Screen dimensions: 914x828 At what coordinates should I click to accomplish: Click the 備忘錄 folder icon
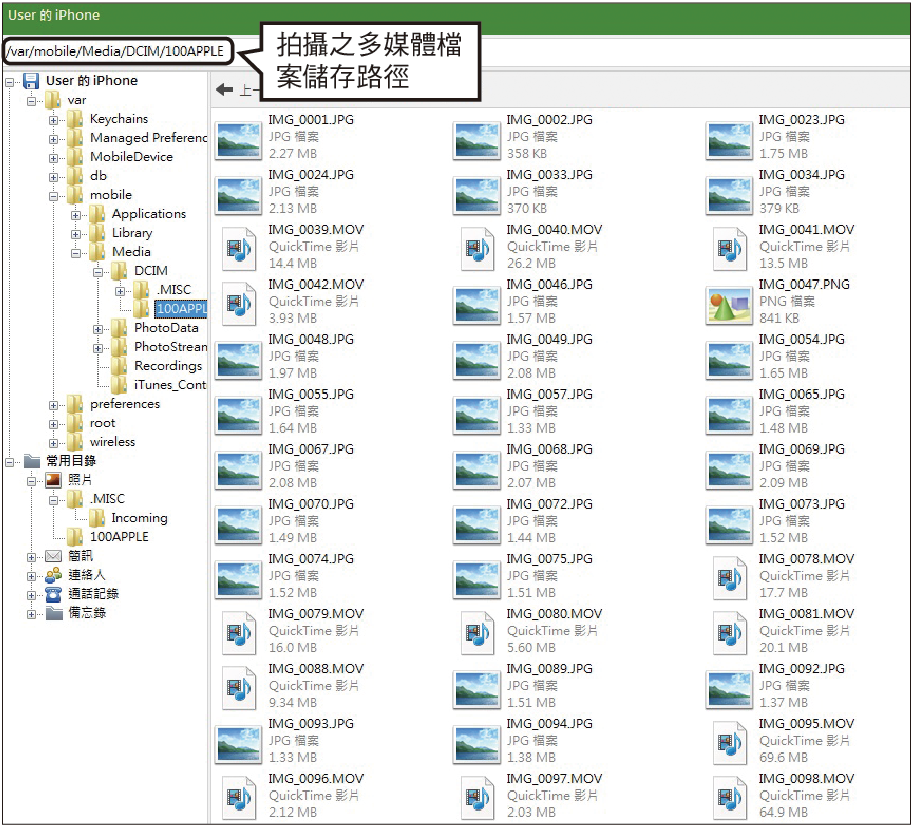click(54, 613)
